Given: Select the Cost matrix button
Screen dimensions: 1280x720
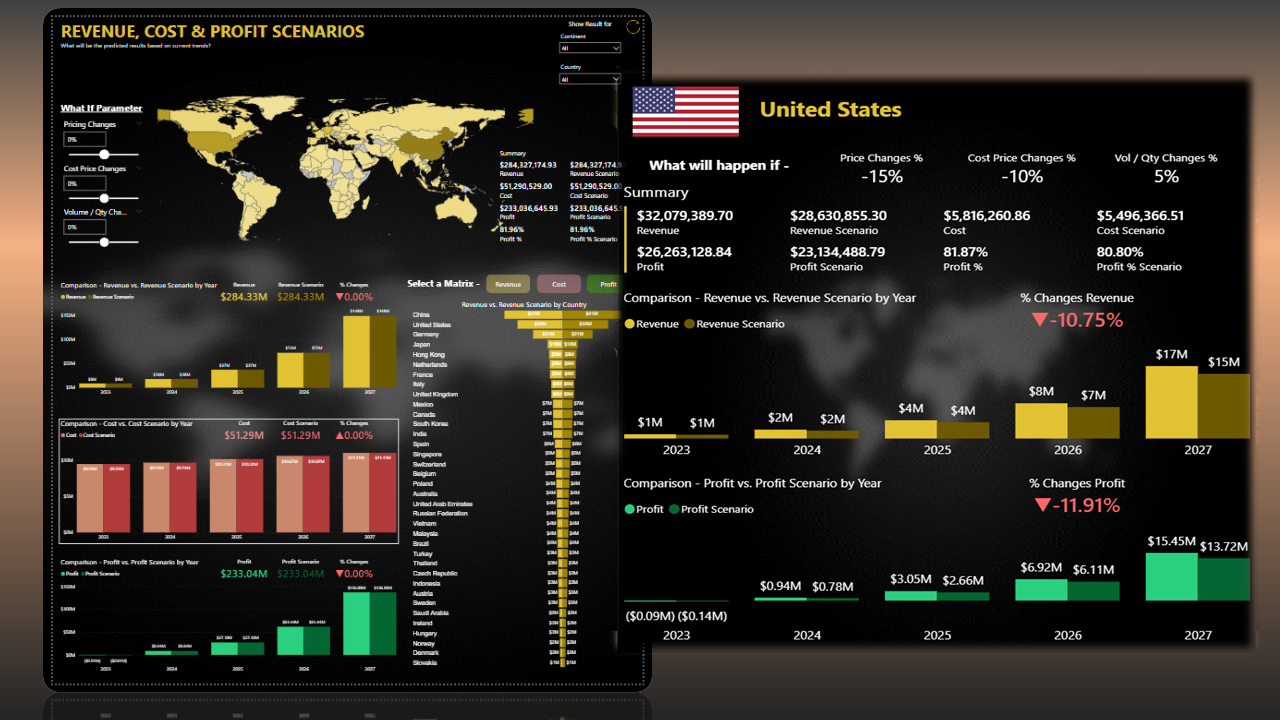Looking at the screenshot, I should tap(559, 284).
